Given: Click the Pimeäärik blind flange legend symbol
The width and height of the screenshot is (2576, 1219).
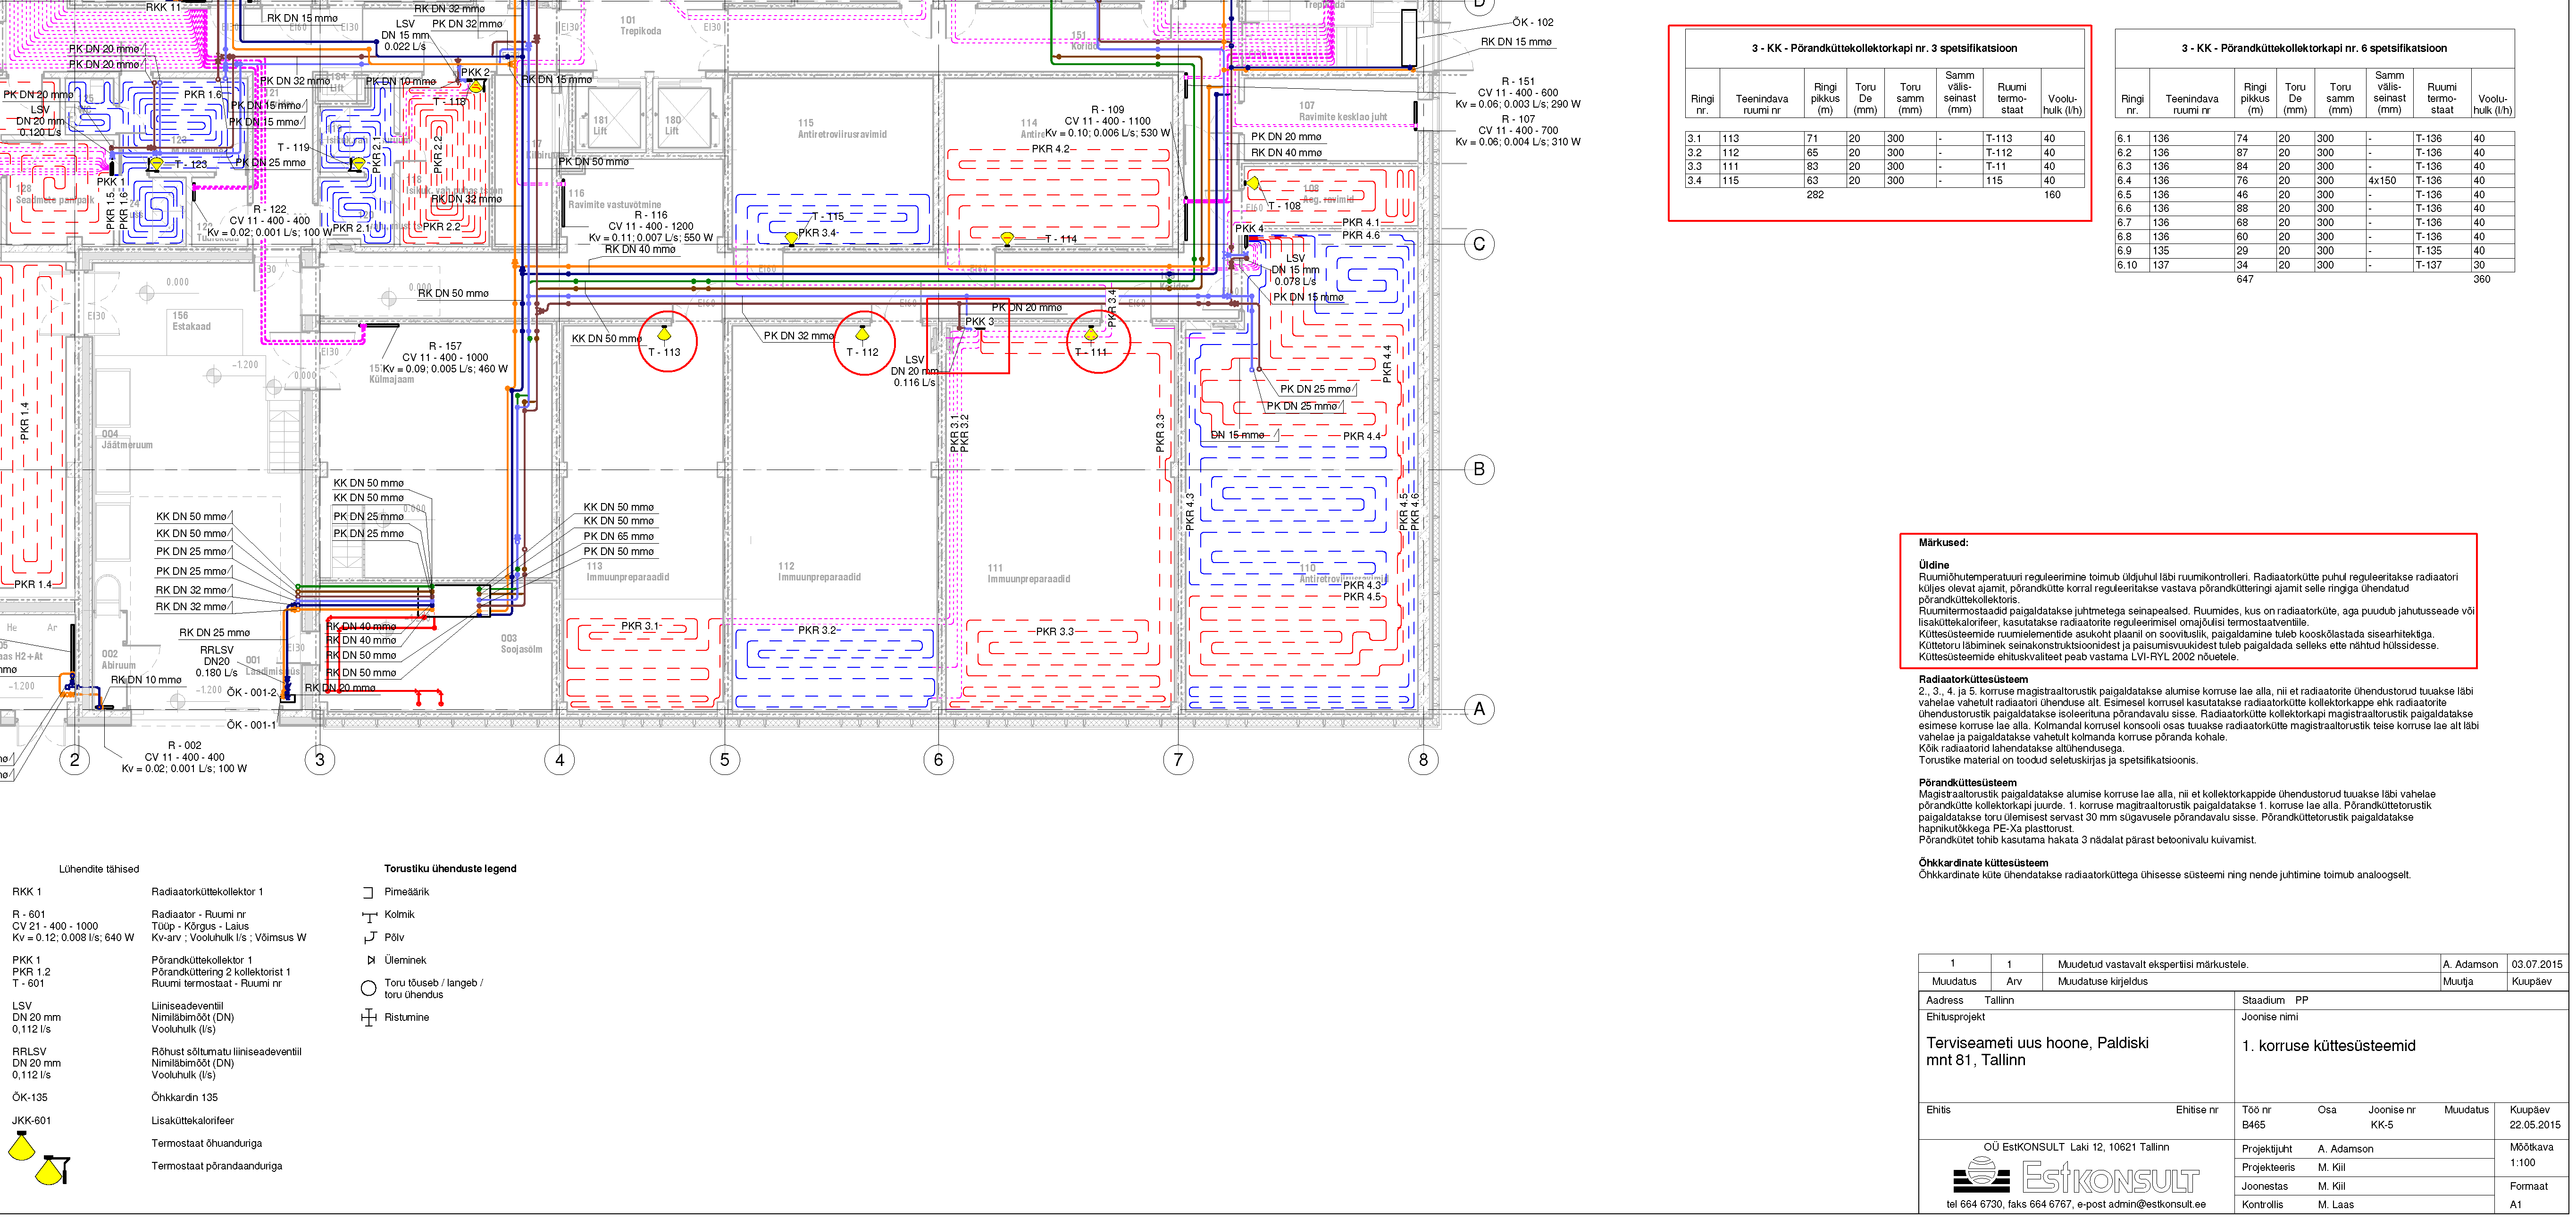Looking at the screenshot, I should 368,893.
